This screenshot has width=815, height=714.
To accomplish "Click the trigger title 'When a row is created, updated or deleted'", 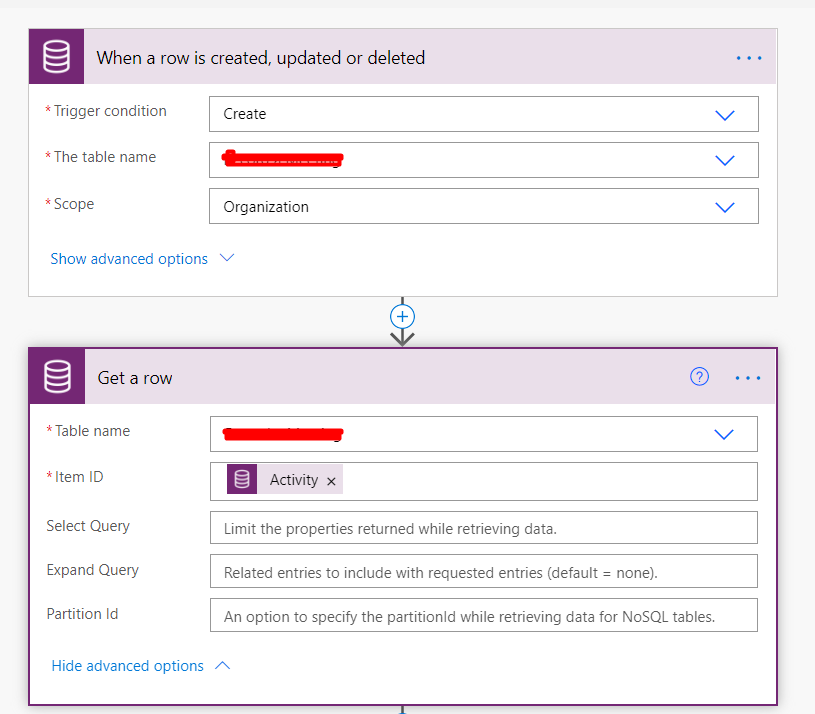I will 261,58.
